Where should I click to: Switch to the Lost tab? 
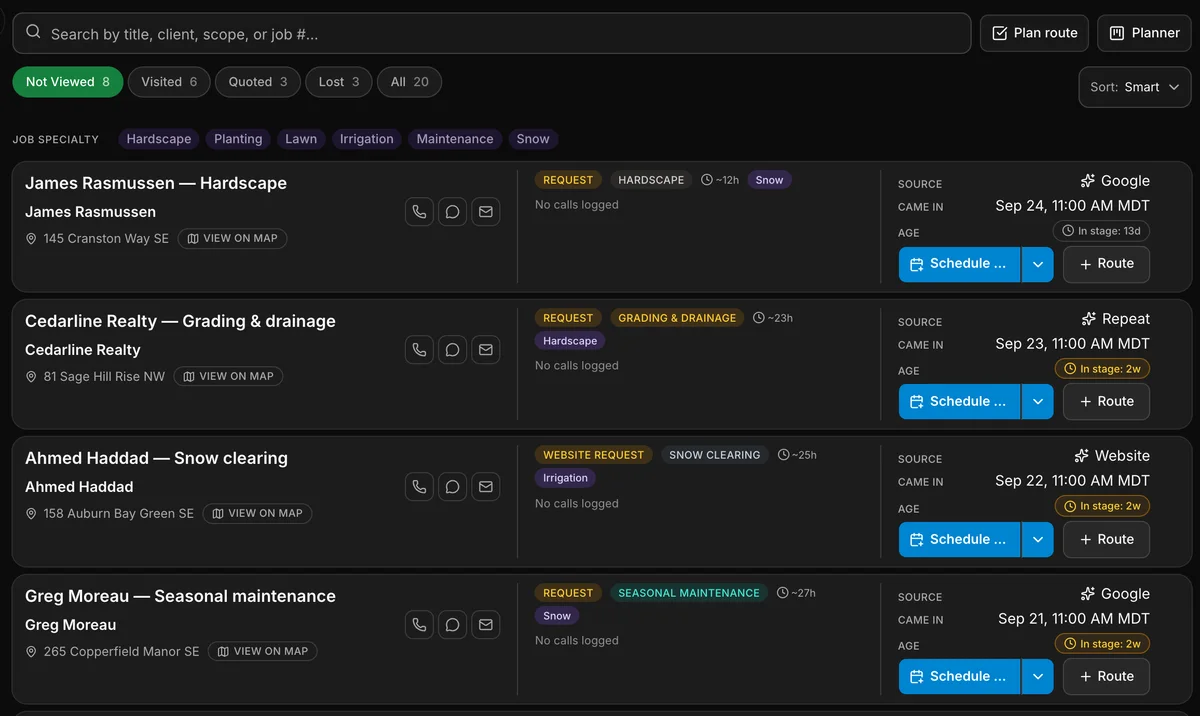[339, 82]
